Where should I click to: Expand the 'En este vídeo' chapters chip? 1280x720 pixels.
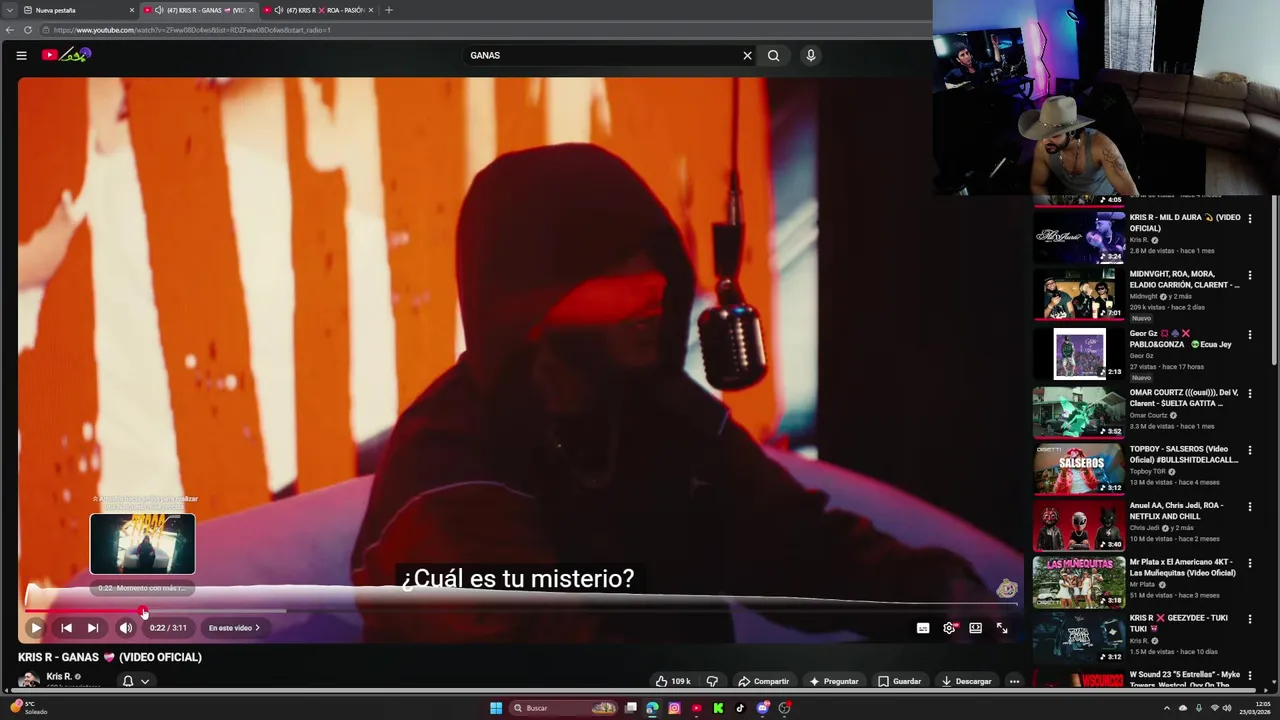point(234,628)
